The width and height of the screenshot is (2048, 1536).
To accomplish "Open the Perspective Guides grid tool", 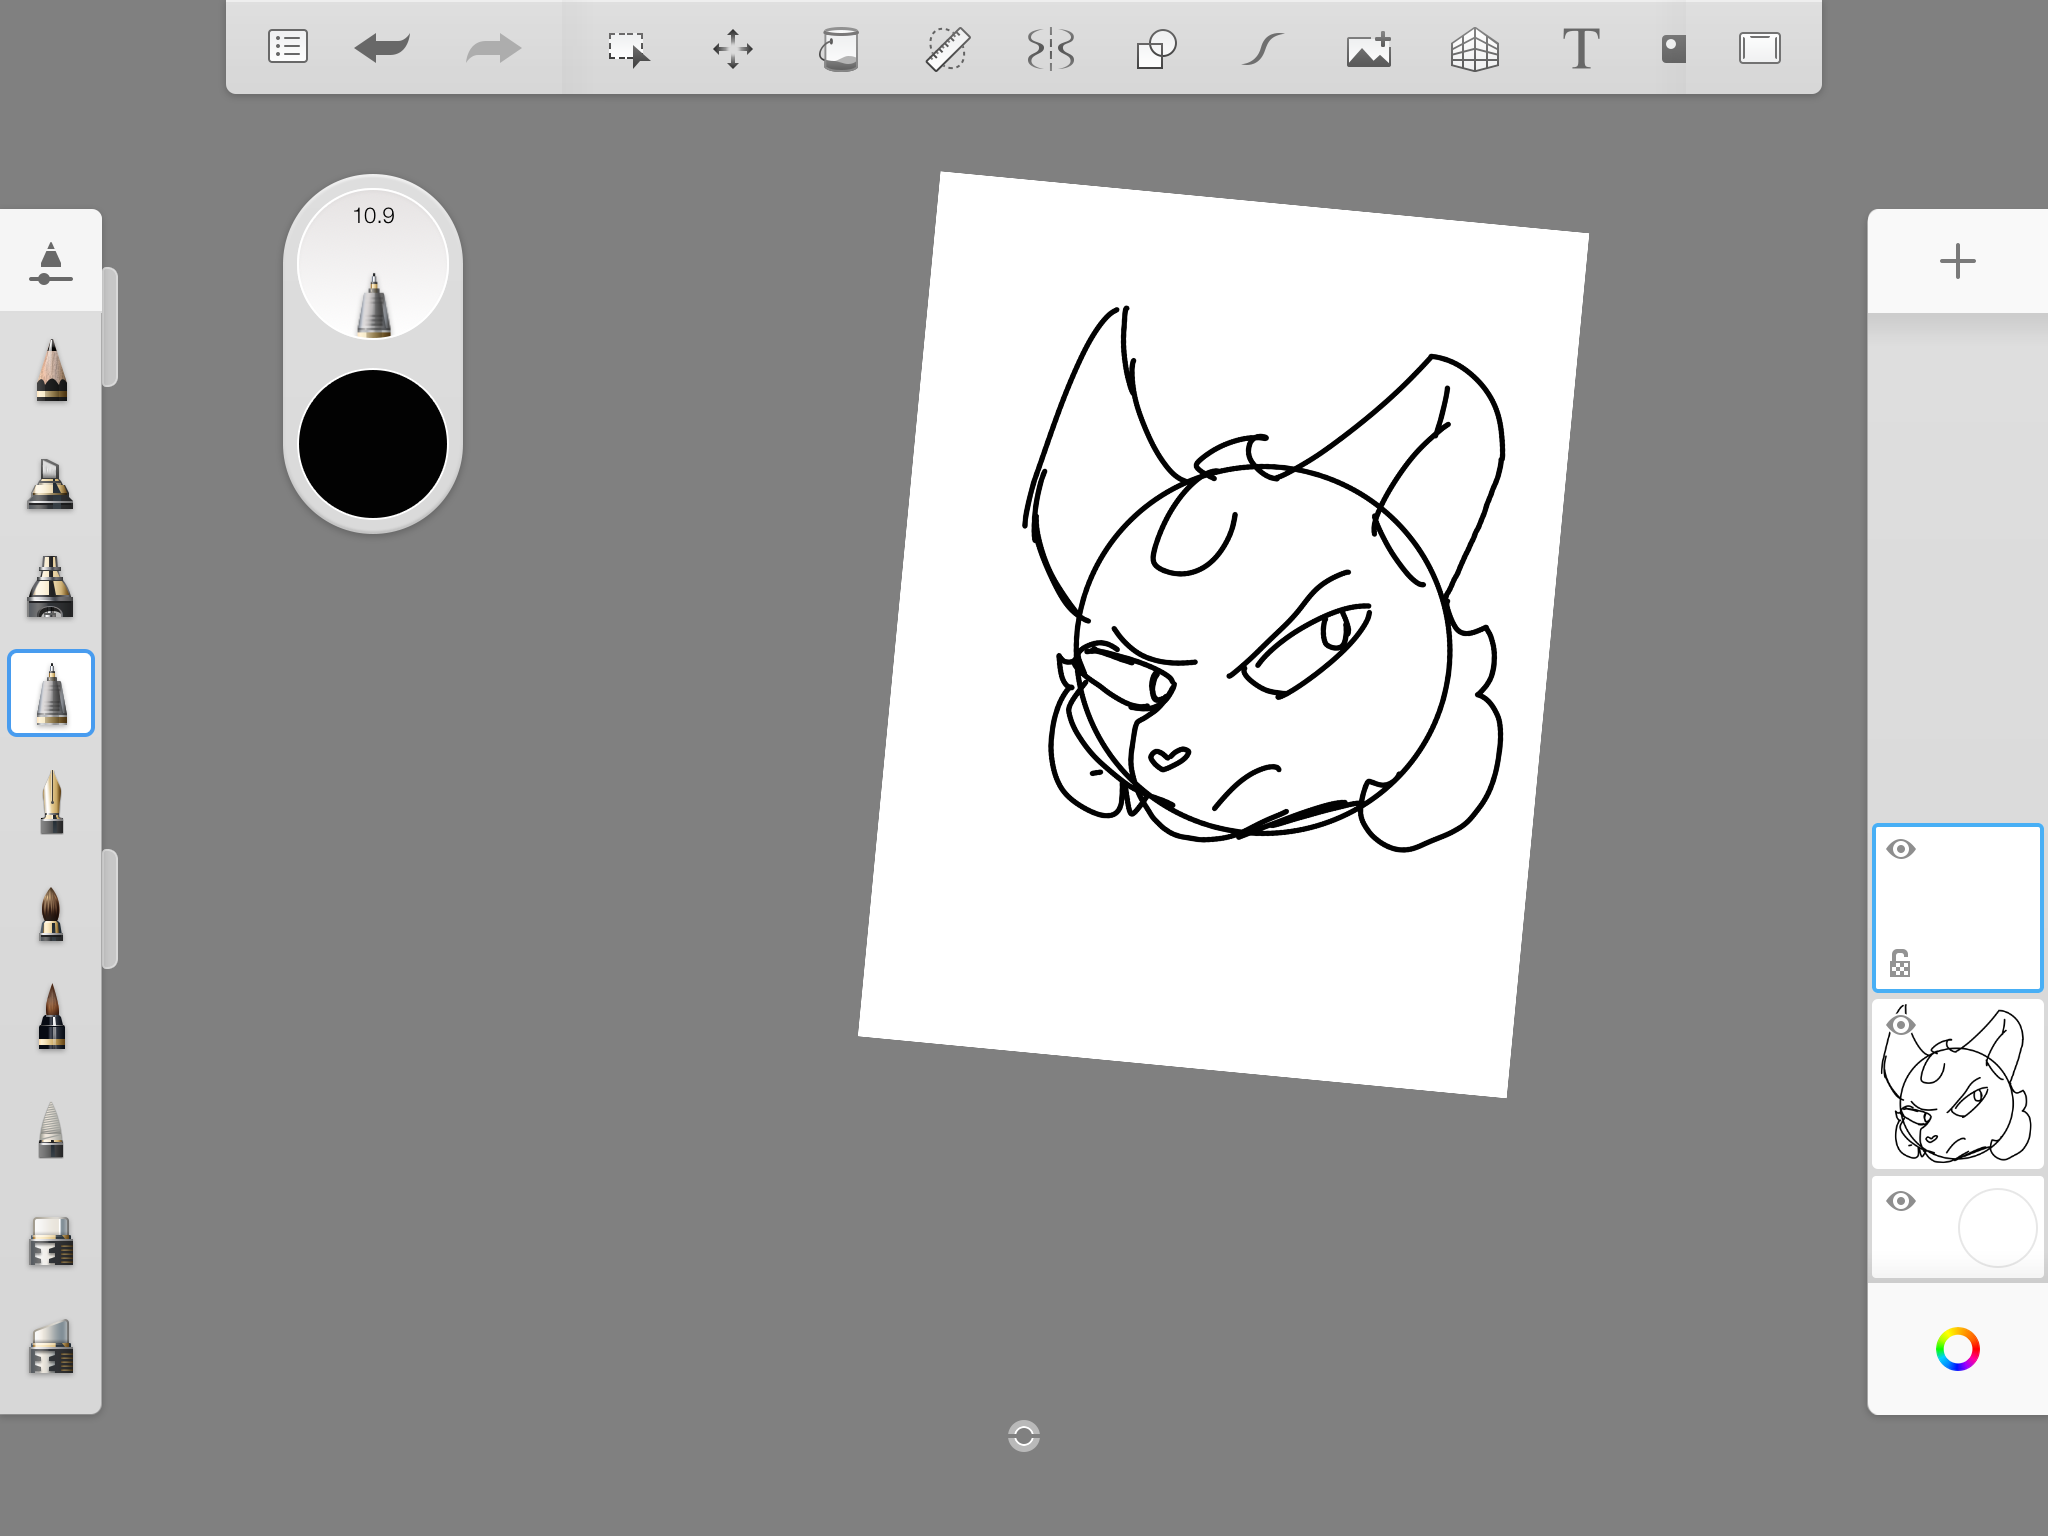I will pyautogui.click(x=1474, y=48).
